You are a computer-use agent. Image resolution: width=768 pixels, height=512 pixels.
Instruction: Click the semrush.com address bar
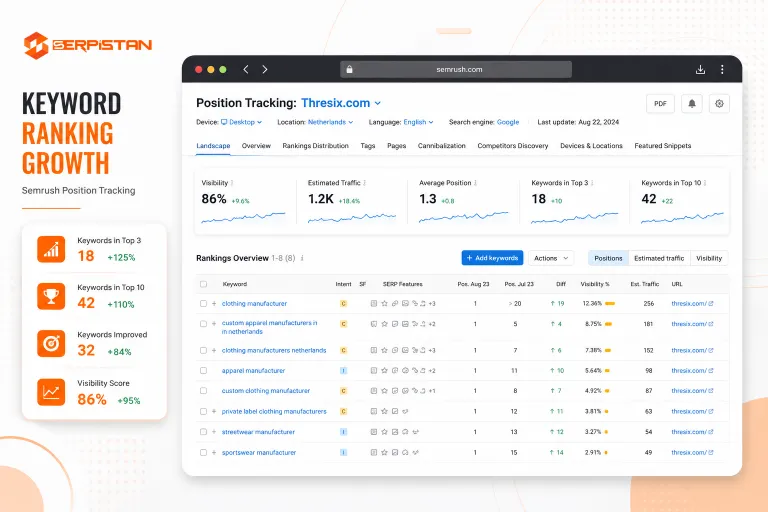tap(456, 70)
